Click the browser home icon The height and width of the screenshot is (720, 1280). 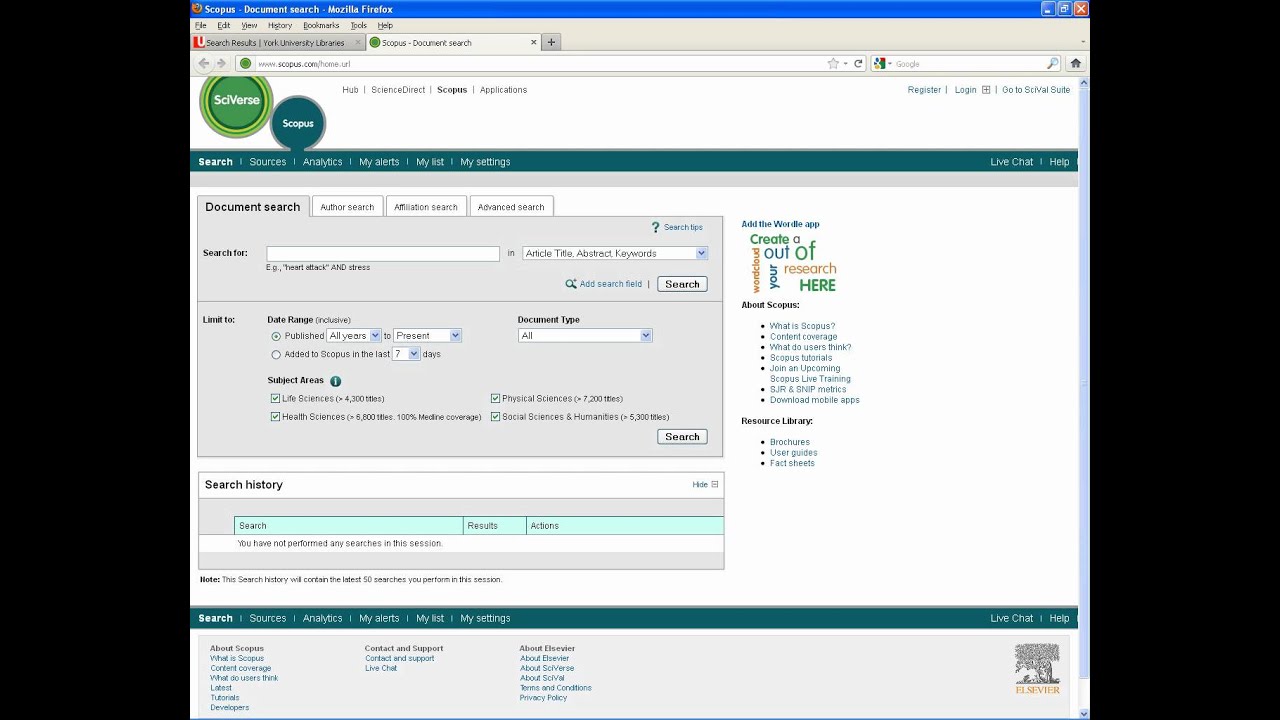(x=1076, y=63)
